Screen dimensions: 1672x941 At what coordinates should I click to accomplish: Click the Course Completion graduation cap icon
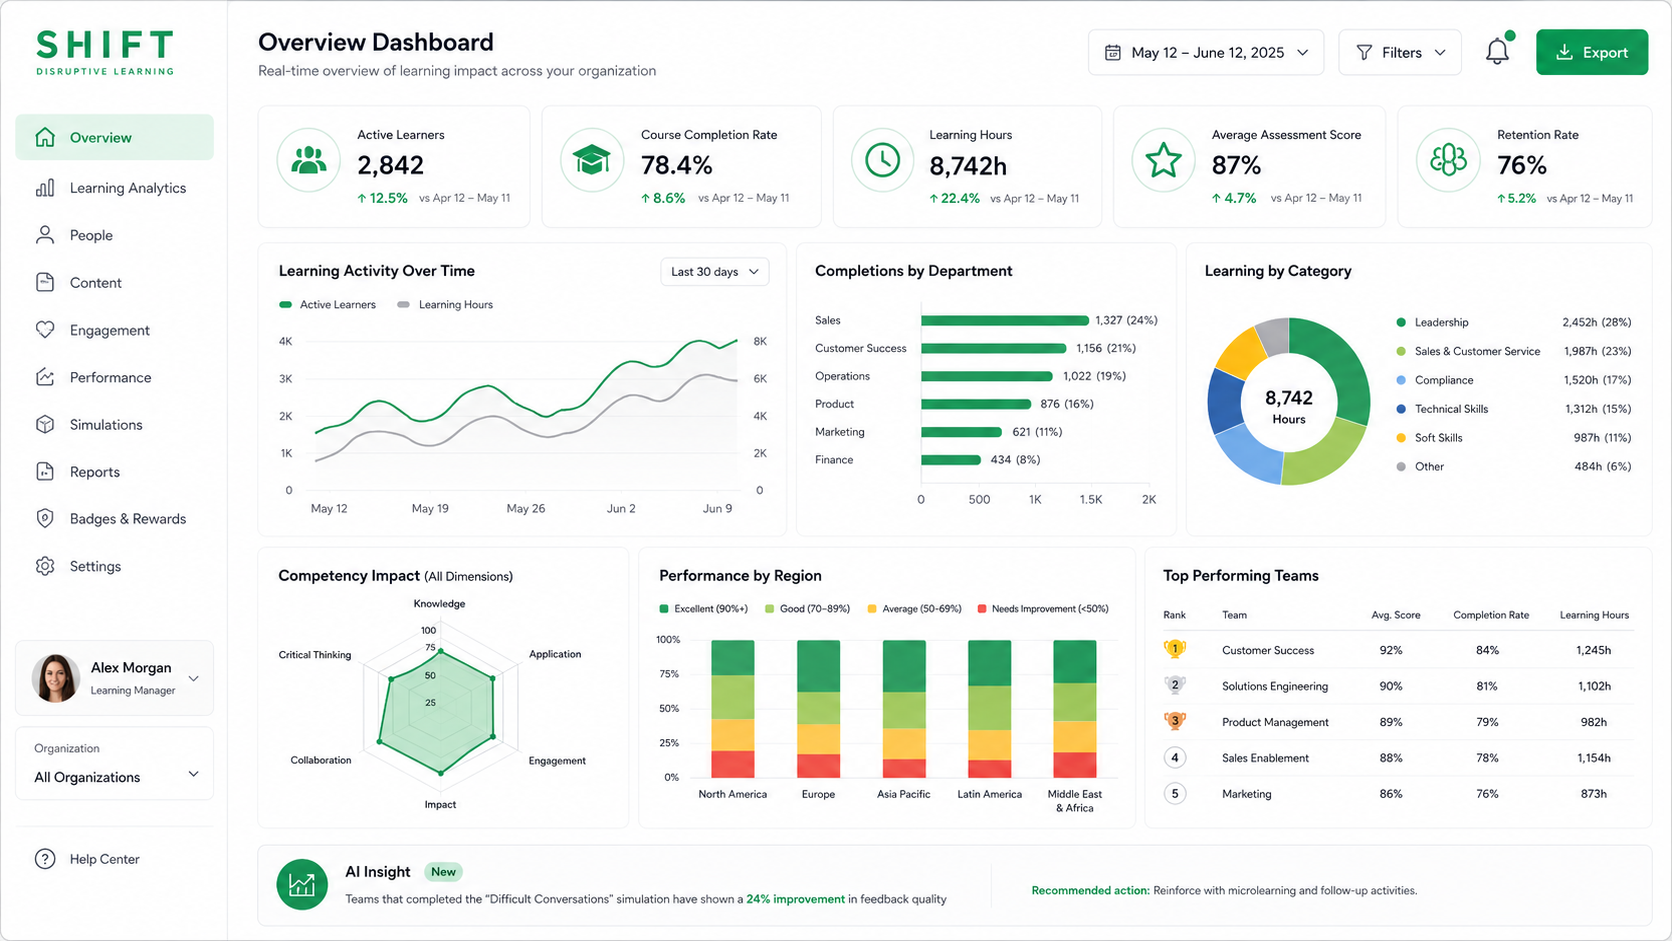(x=592, y=160)
